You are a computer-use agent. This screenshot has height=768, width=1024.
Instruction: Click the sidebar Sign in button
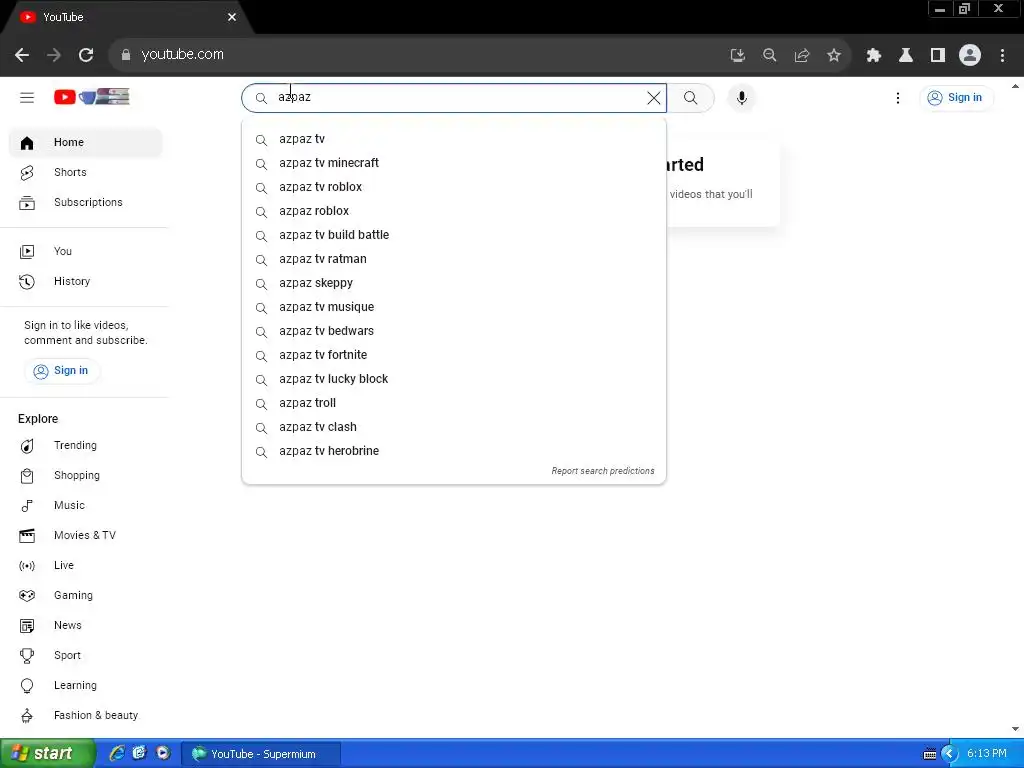61,371
